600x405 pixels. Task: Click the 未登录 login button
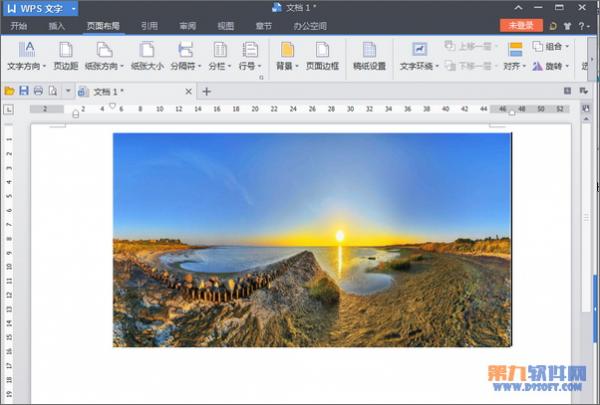pos(520,25)
